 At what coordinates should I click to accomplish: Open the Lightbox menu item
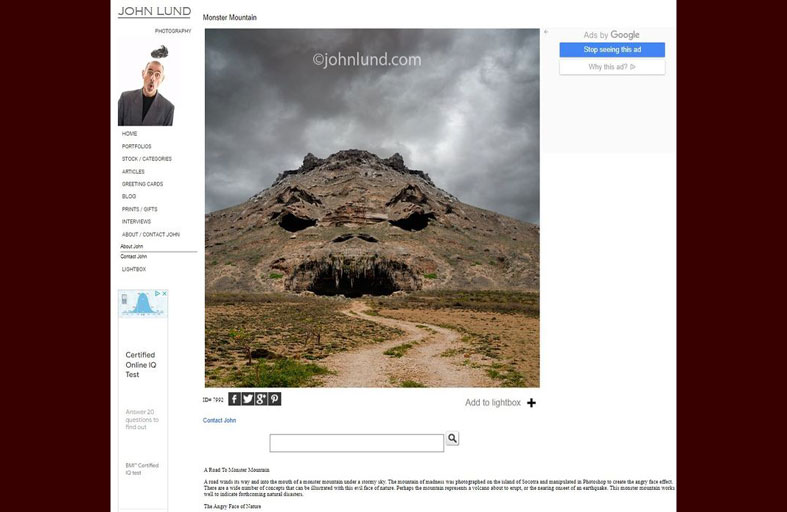(134, 269)
